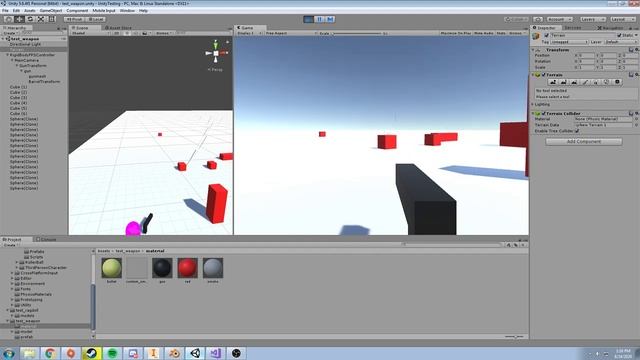Toggle the Terrain Collider enabled checkbox
The height and width of the screenshot is (360, 640).
(544, 113)
